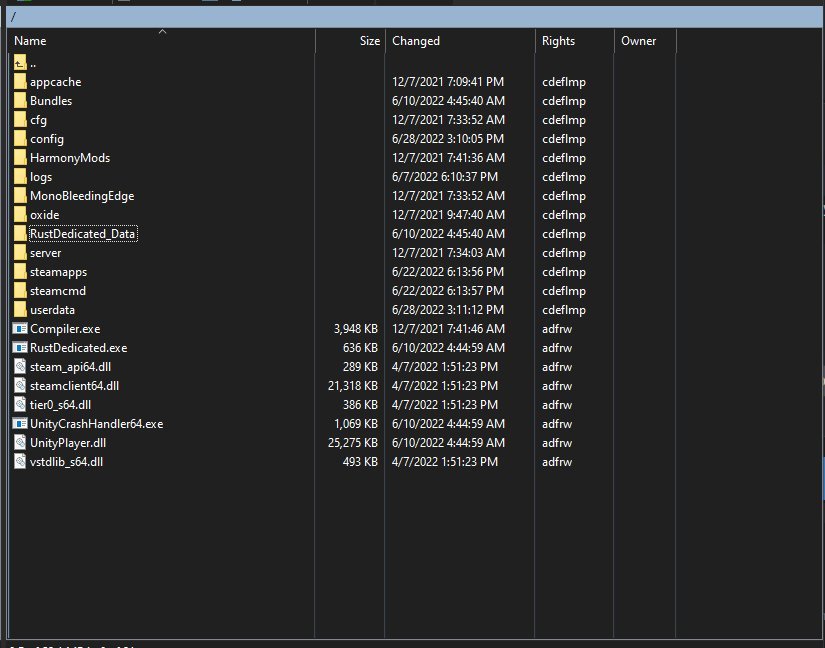Select the cfg folder icon
This screenshot has width=825, height=648.
[x=20, y=120]
